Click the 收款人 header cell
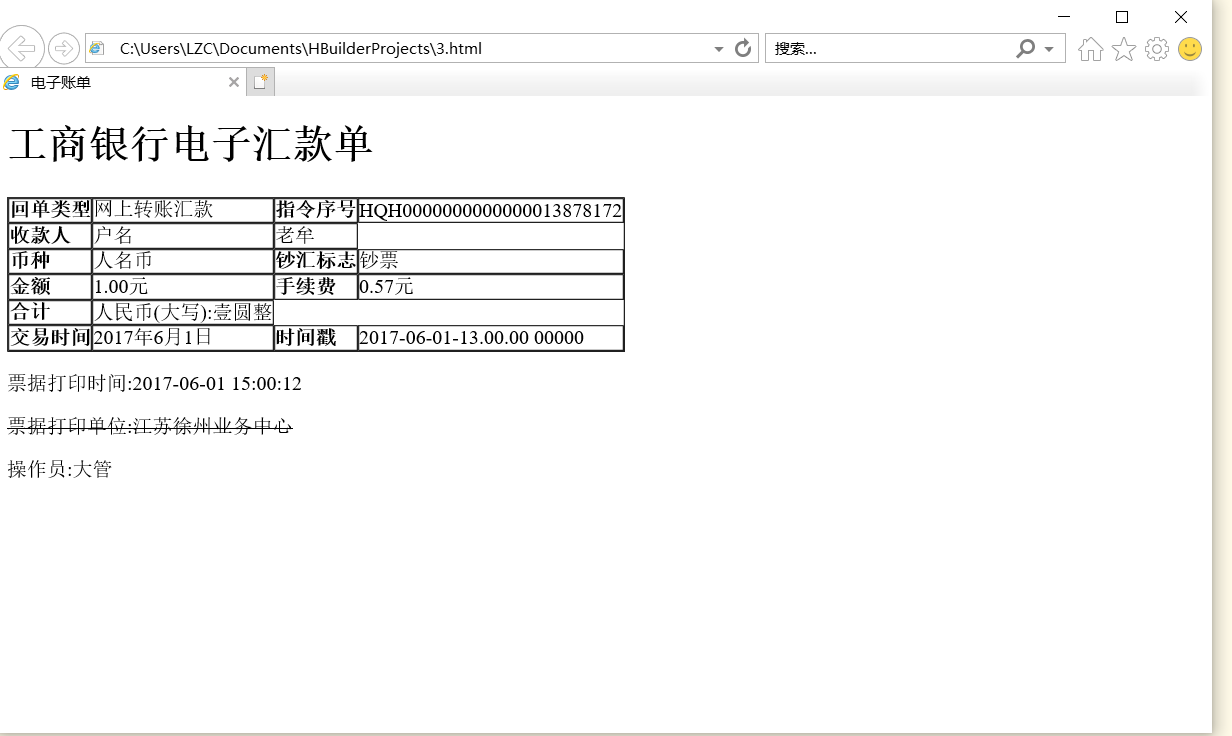Screen dimensions: 1232x736 coord(50,236)
